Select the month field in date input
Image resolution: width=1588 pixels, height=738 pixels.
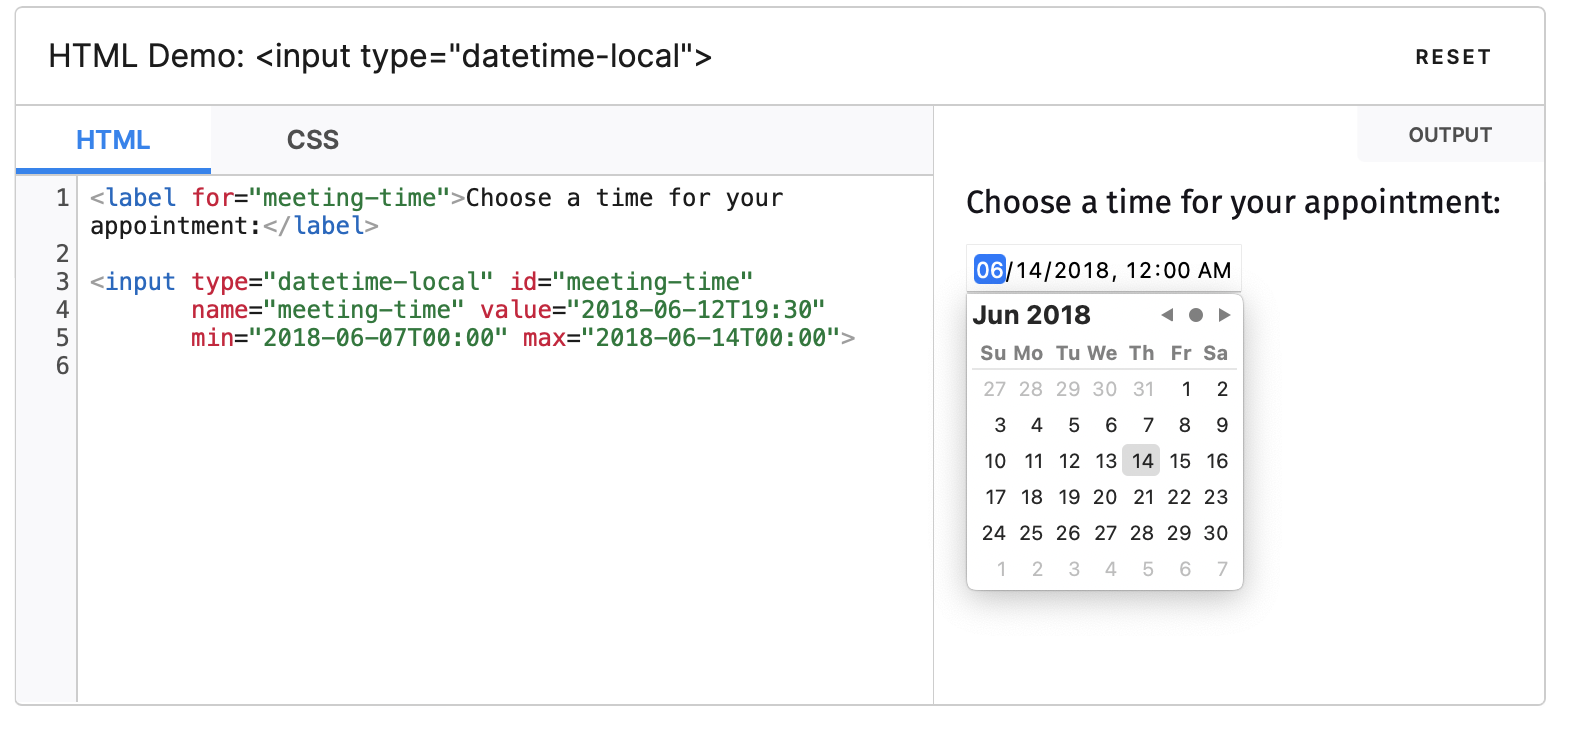[x=989, y=270]
